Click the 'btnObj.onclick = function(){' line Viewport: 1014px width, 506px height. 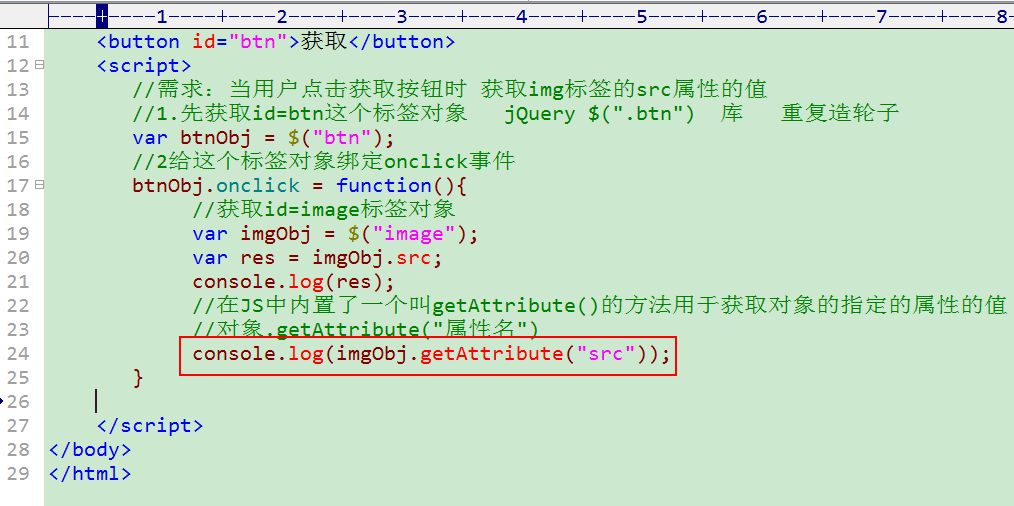pyautogui.click(x=299, y=186)
